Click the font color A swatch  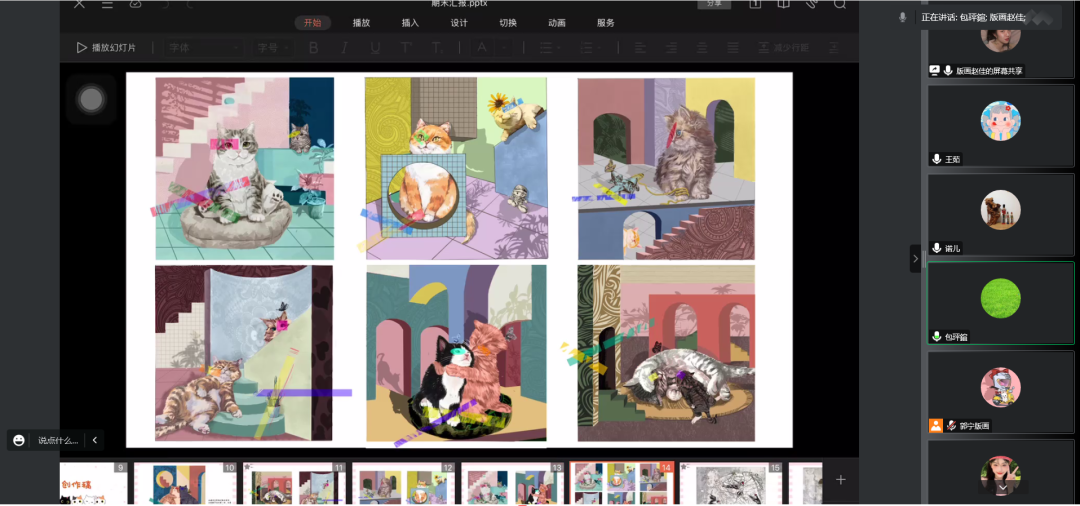[482, 48]
